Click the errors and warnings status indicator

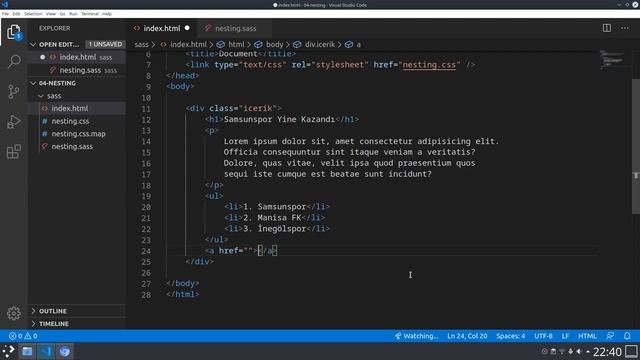[x=23, y=336]
